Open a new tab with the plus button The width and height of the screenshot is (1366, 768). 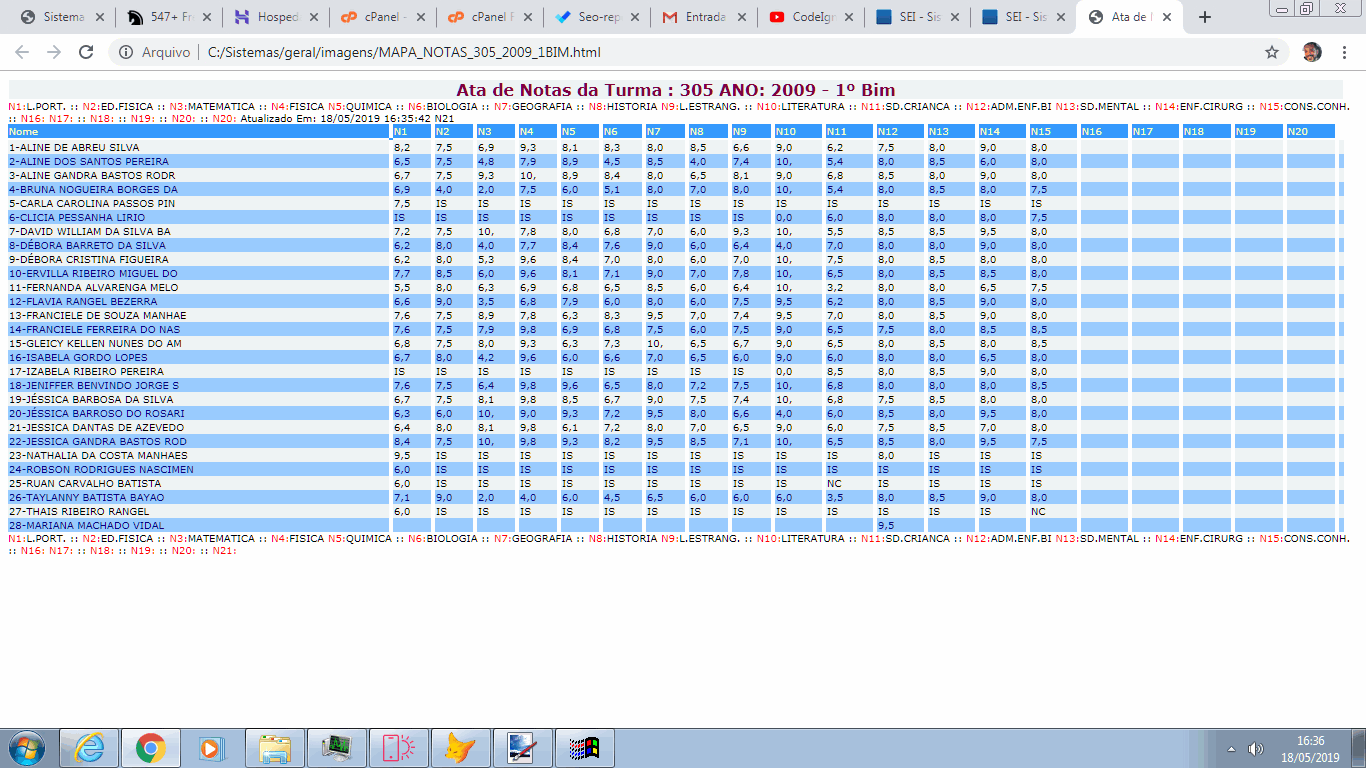click(x=1205, y=17)
